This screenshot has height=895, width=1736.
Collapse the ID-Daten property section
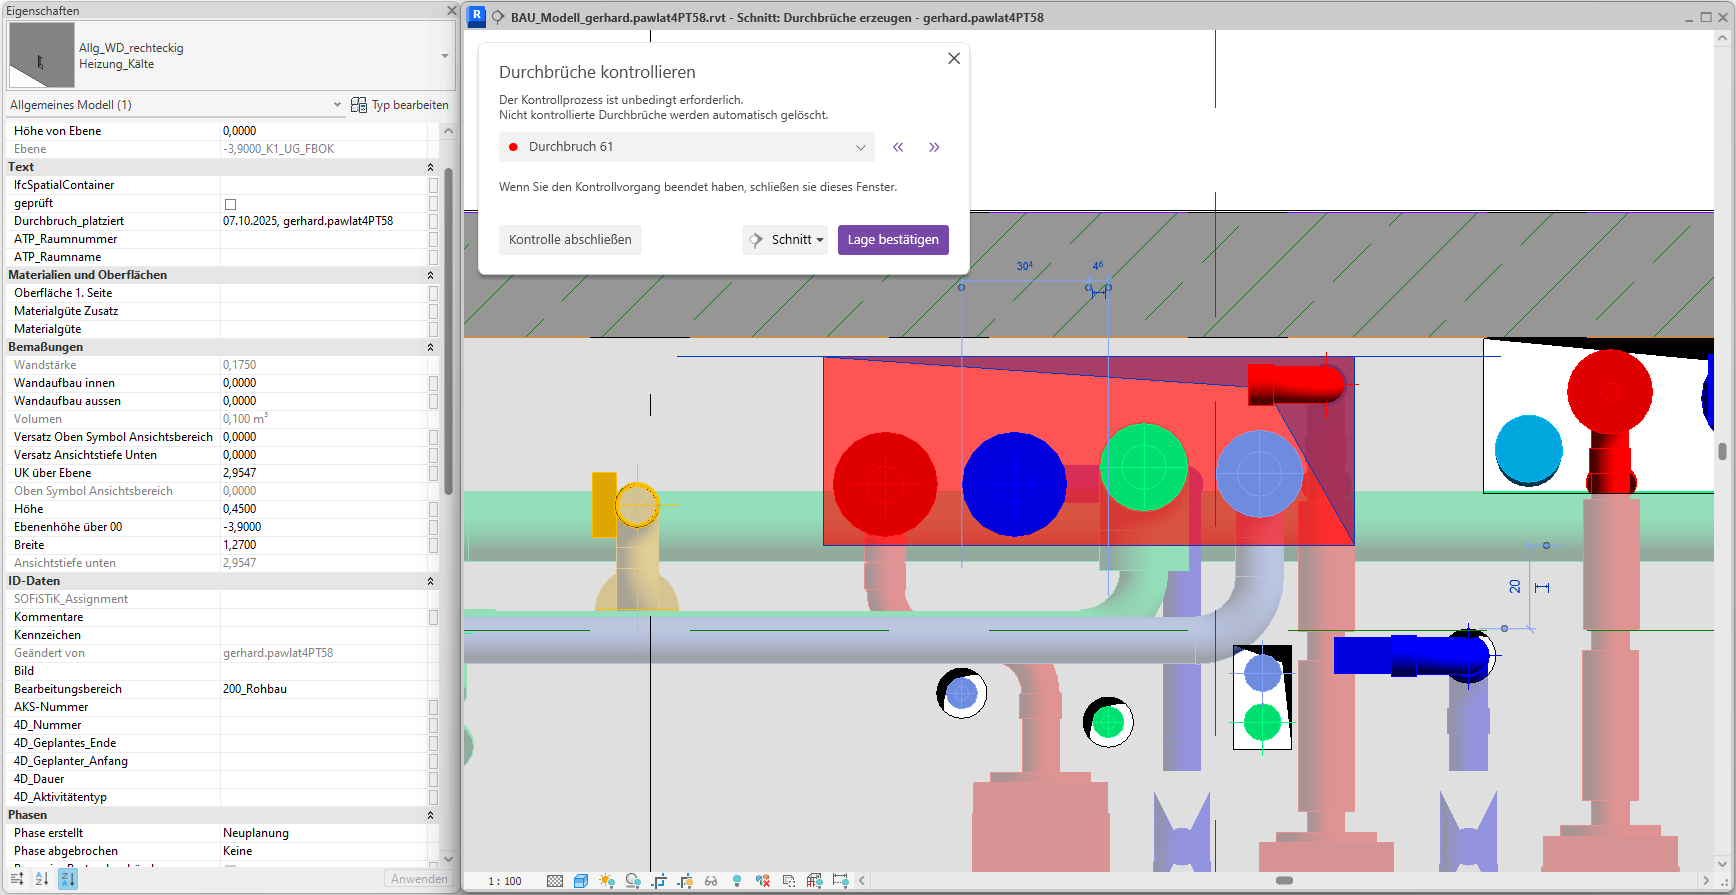[431, 581]
